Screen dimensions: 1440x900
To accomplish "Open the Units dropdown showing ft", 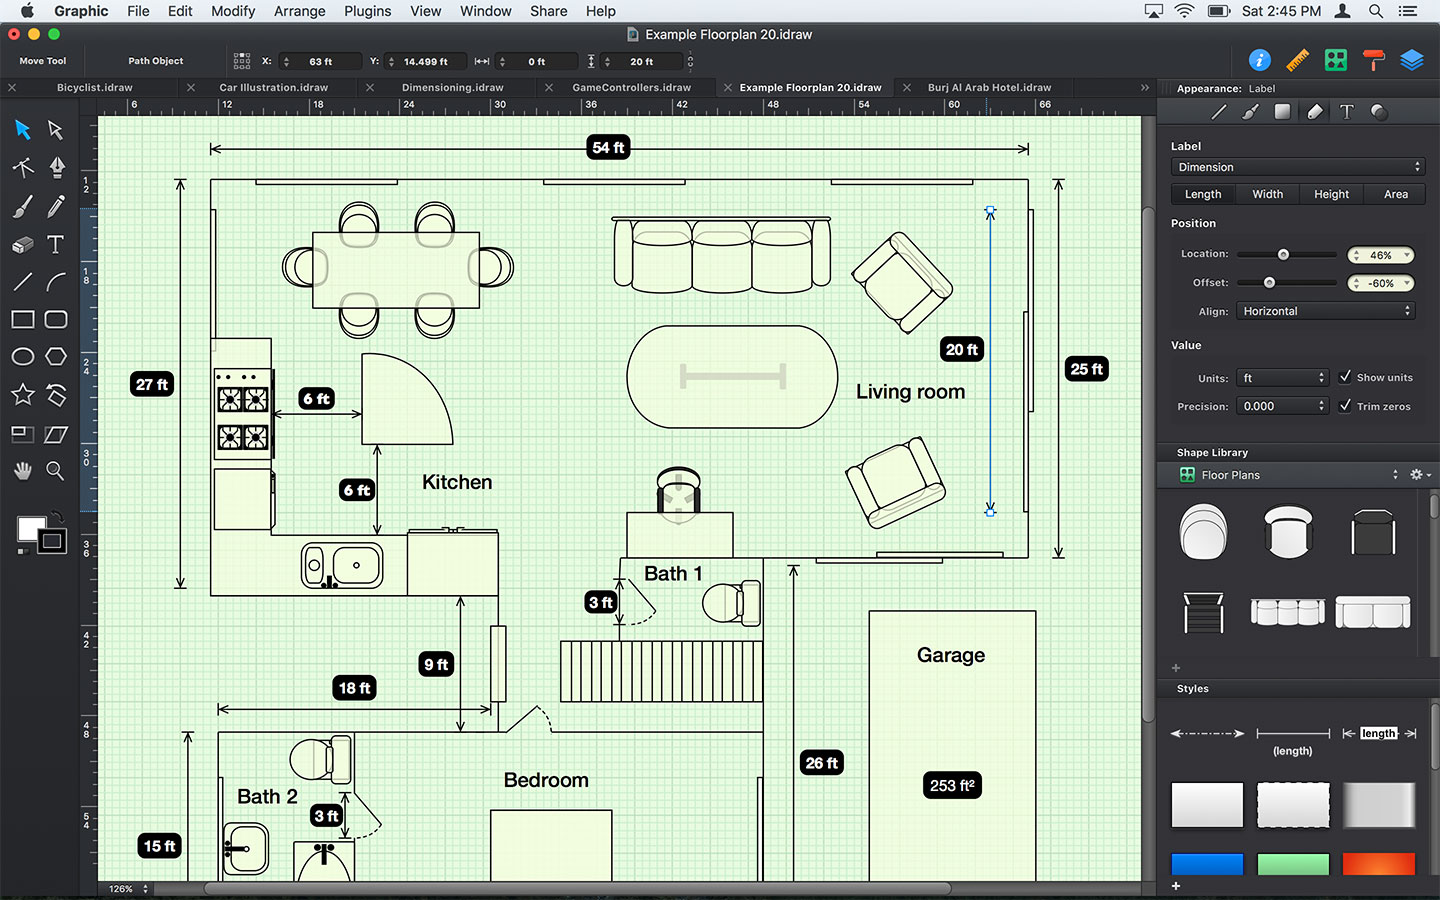I will 1282,377.
